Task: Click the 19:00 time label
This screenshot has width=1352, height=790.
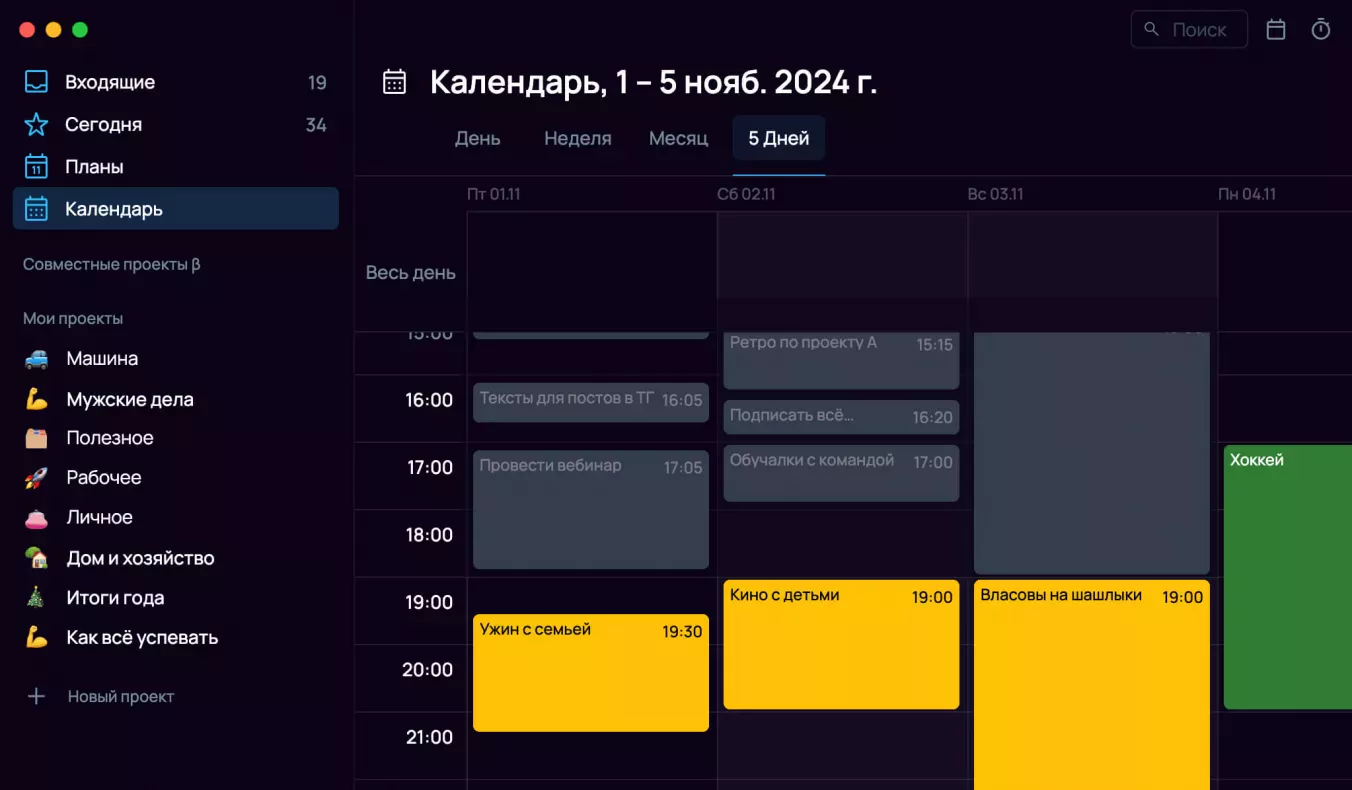Action: pos(428,602)
